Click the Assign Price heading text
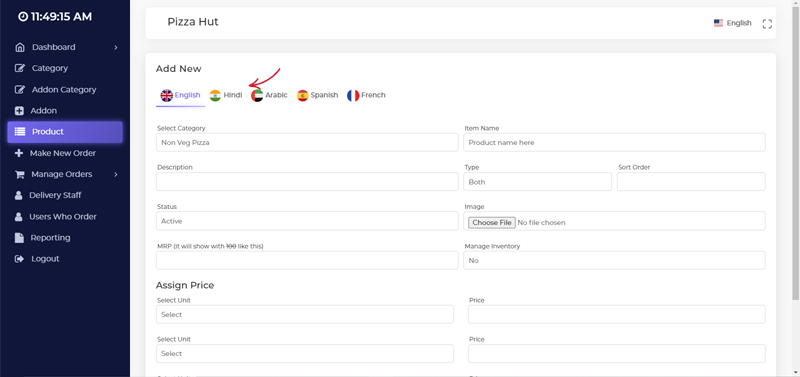Viewport: 800px width, 377px height. 185,285
